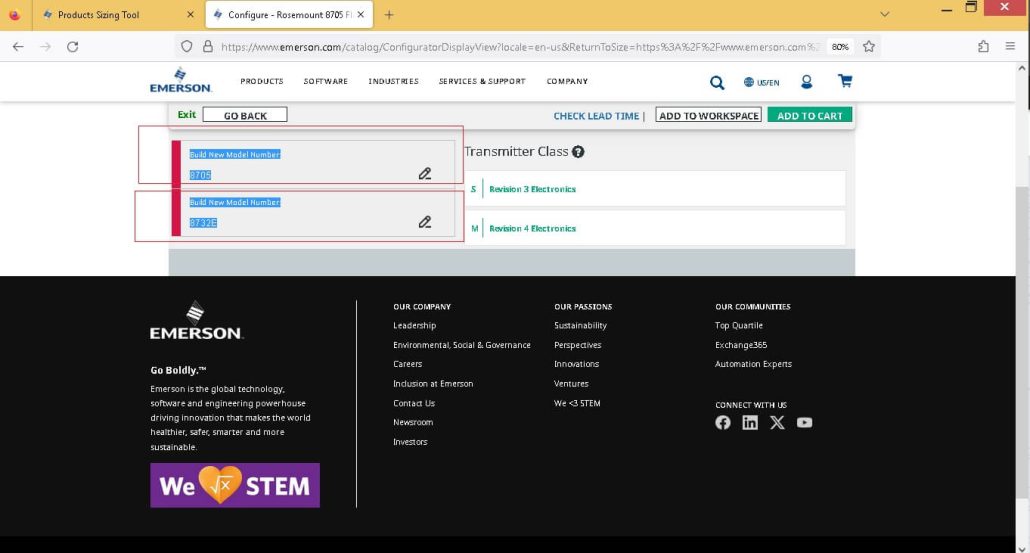The image size is (1030, 553).
Task: Open the Automation Experts link
Action: 753,364
